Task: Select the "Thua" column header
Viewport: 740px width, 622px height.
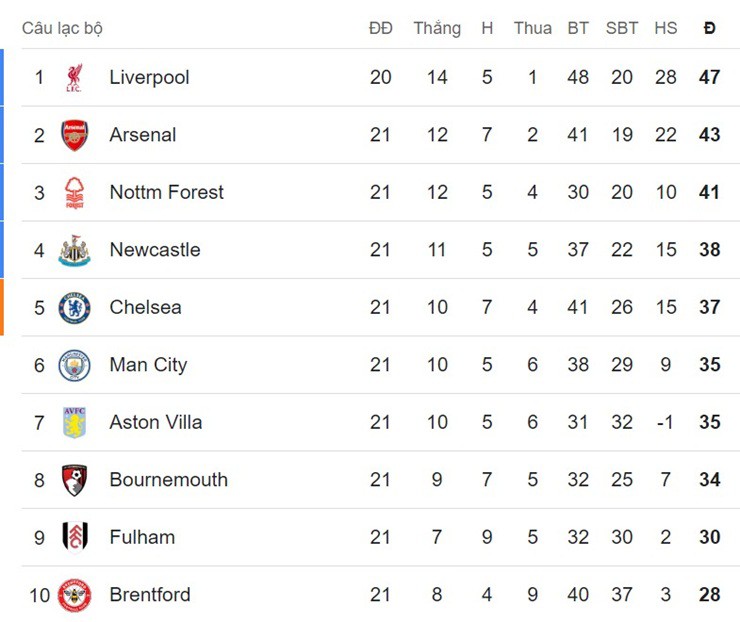Action: coord(532,28)
